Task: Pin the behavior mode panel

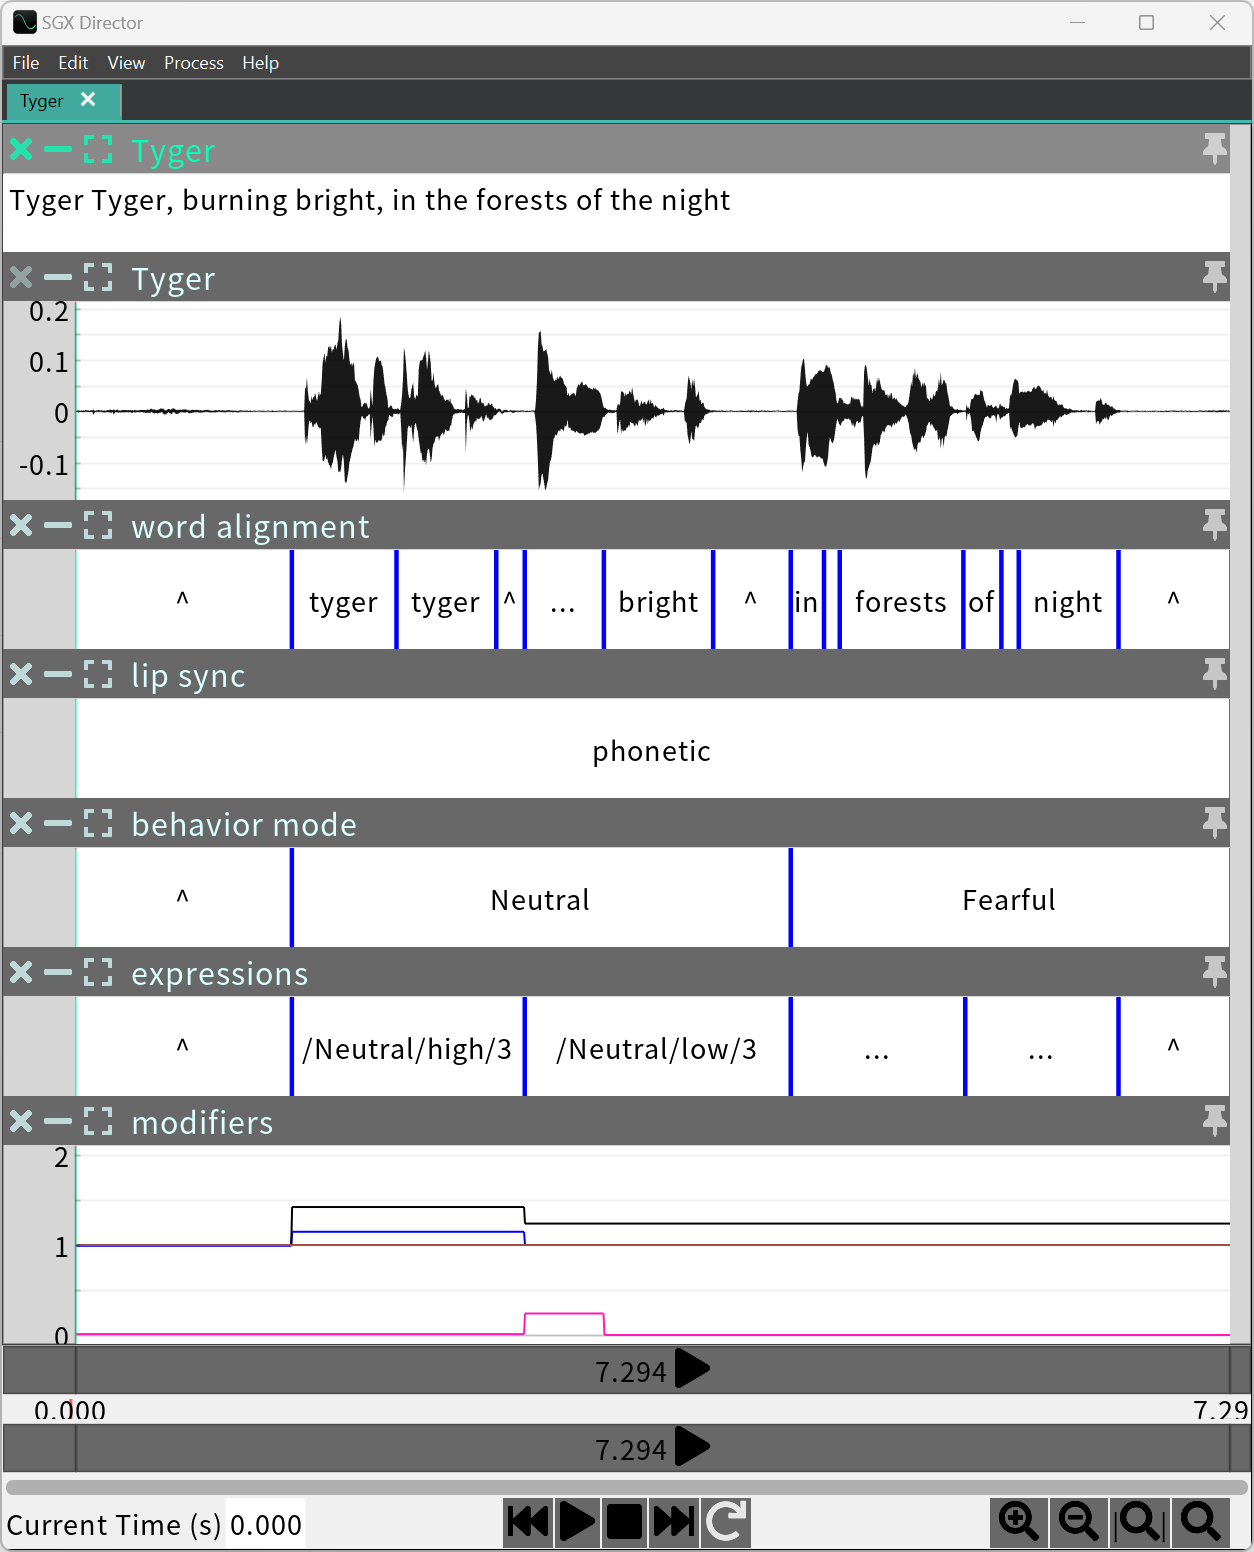Action: pos(1214,822)
